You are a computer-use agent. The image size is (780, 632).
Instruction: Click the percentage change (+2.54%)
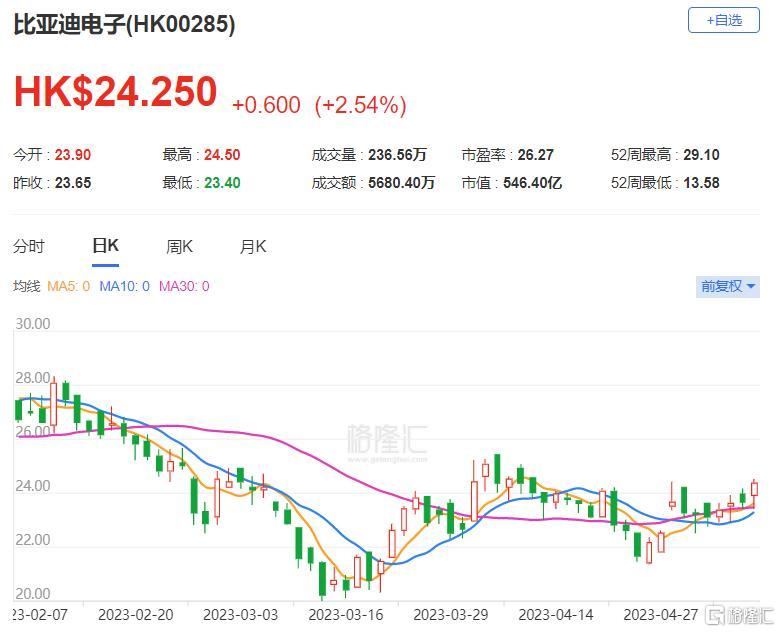coord(361,105)
